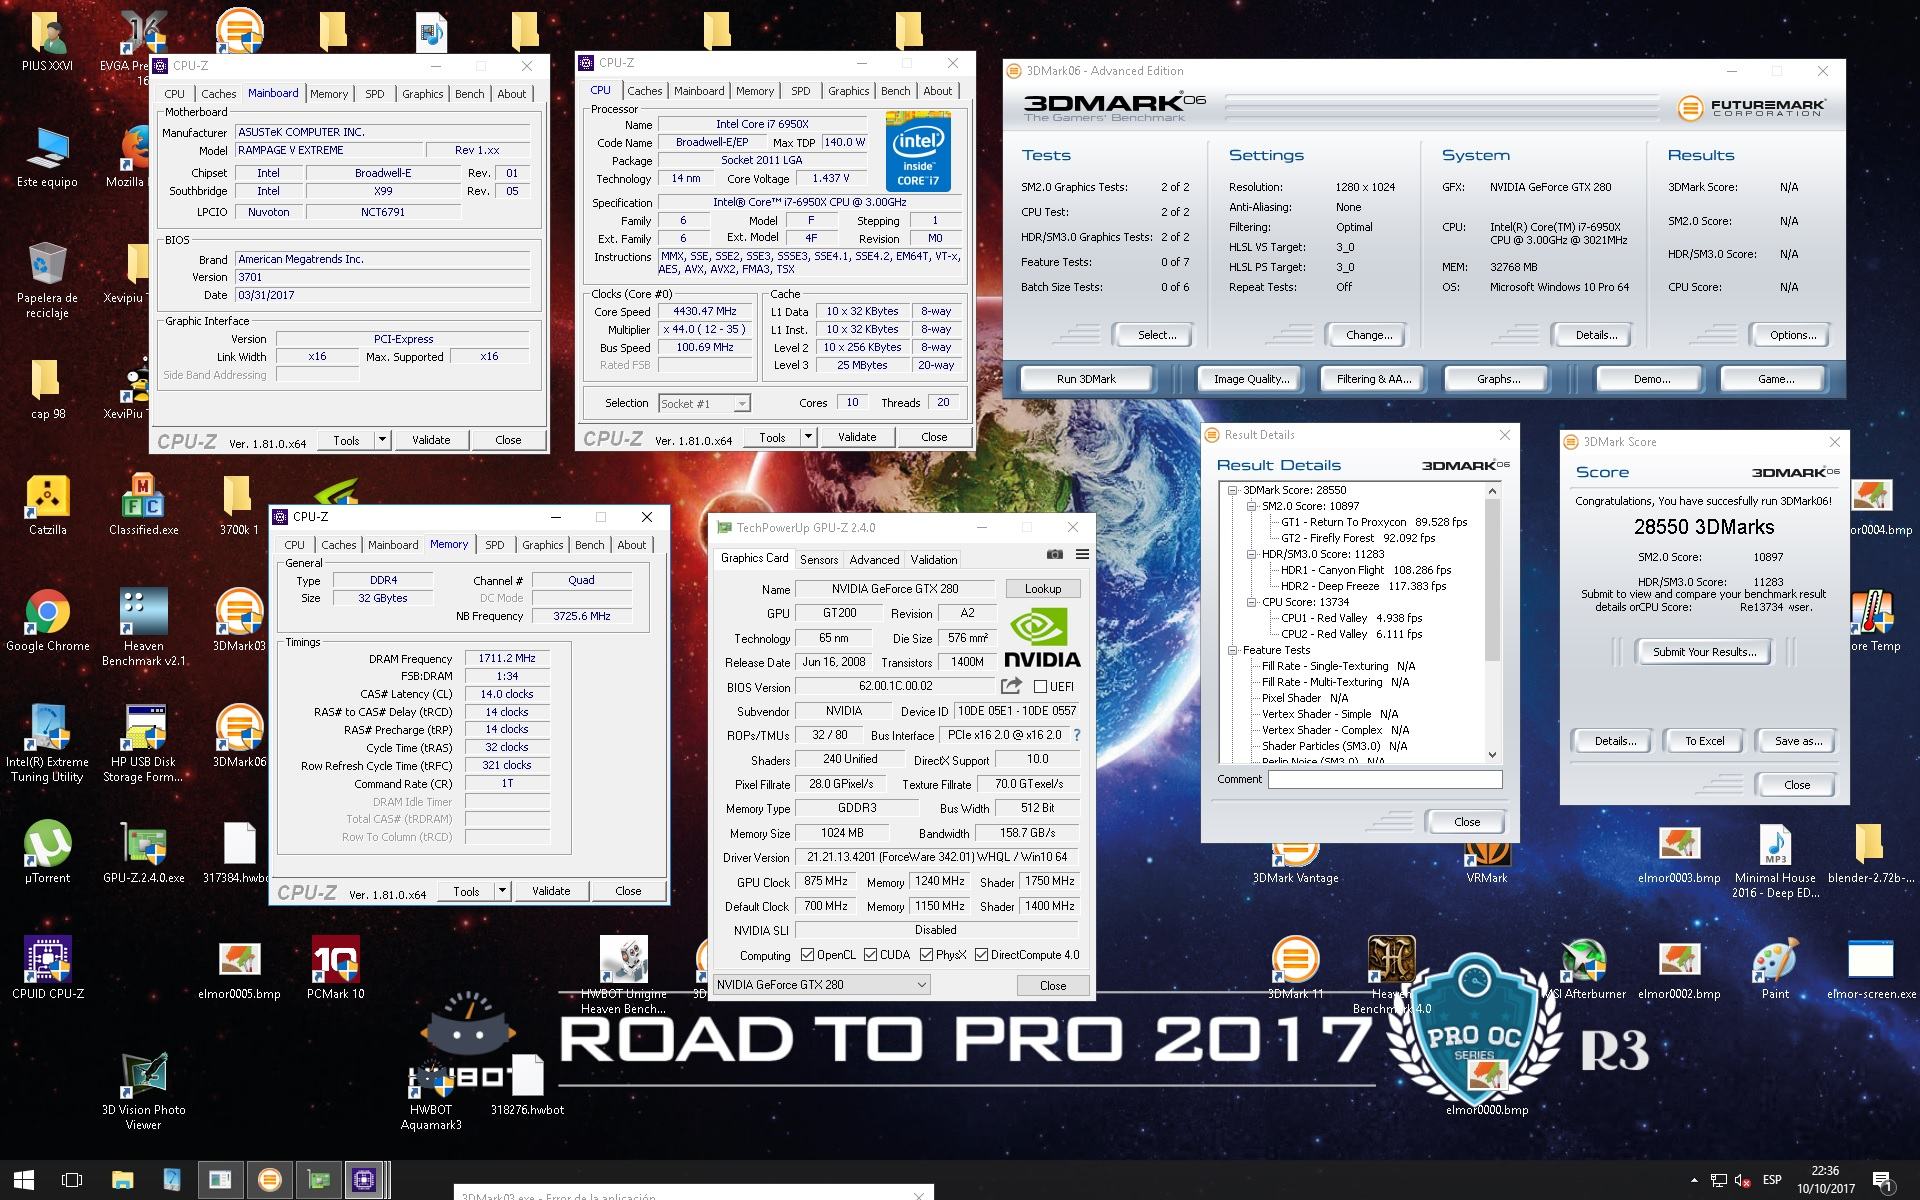Collapse the CPU Score tree node
Image resolution: width=1920 pixels, height=1200 pixels.
click(x=1251, y=602)
